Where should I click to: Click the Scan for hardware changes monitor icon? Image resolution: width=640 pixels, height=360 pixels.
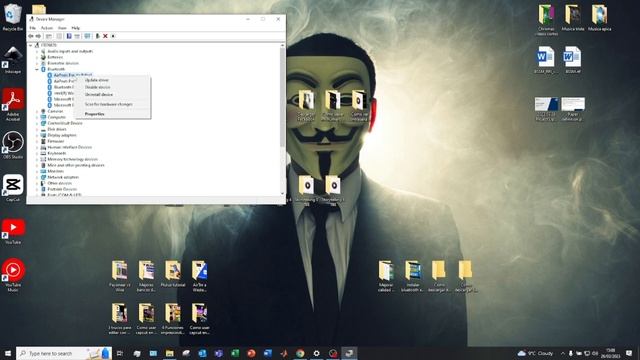(x=87, y=36)
